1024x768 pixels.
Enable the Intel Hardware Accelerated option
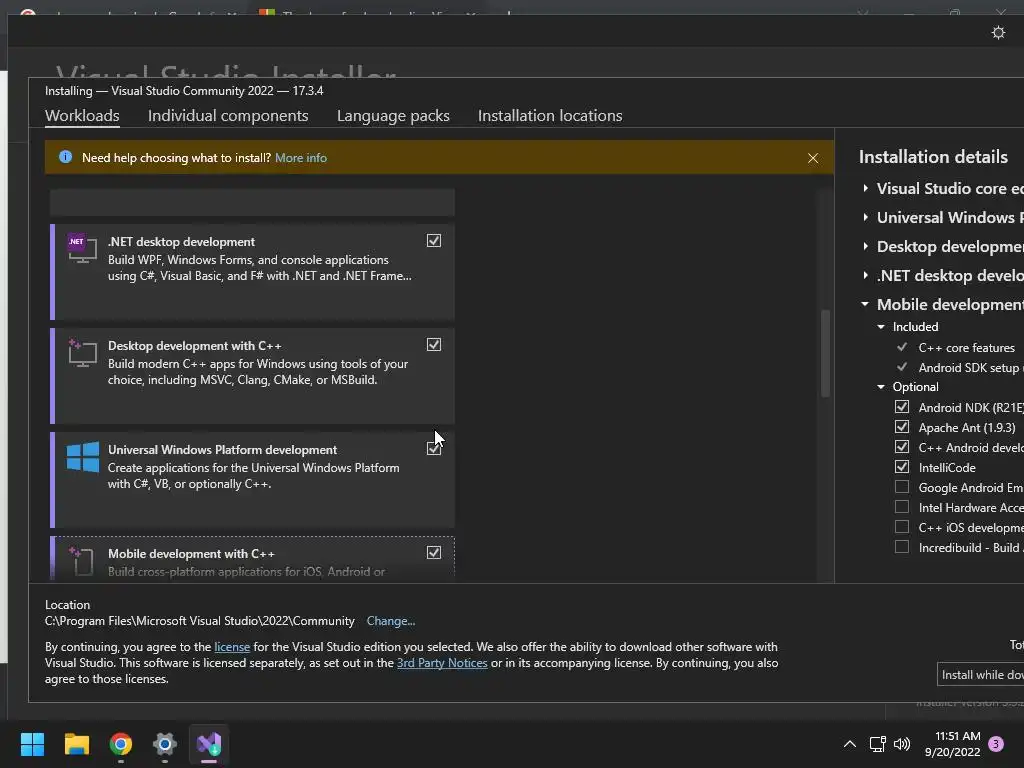pyautogui.click(x=902, y=507)
